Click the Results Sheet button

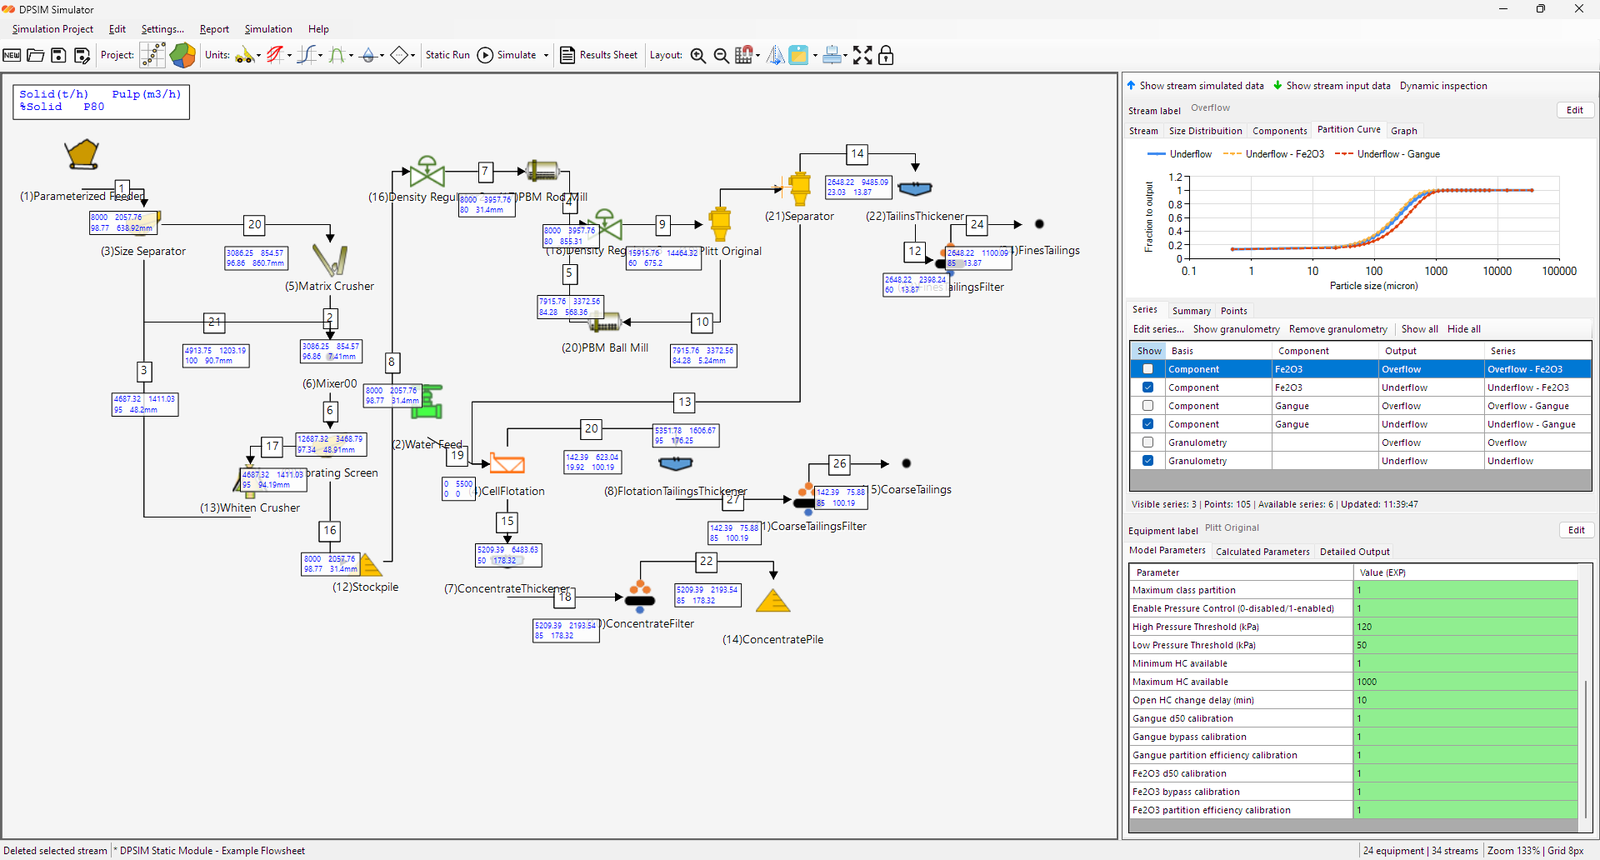[598, 55]
